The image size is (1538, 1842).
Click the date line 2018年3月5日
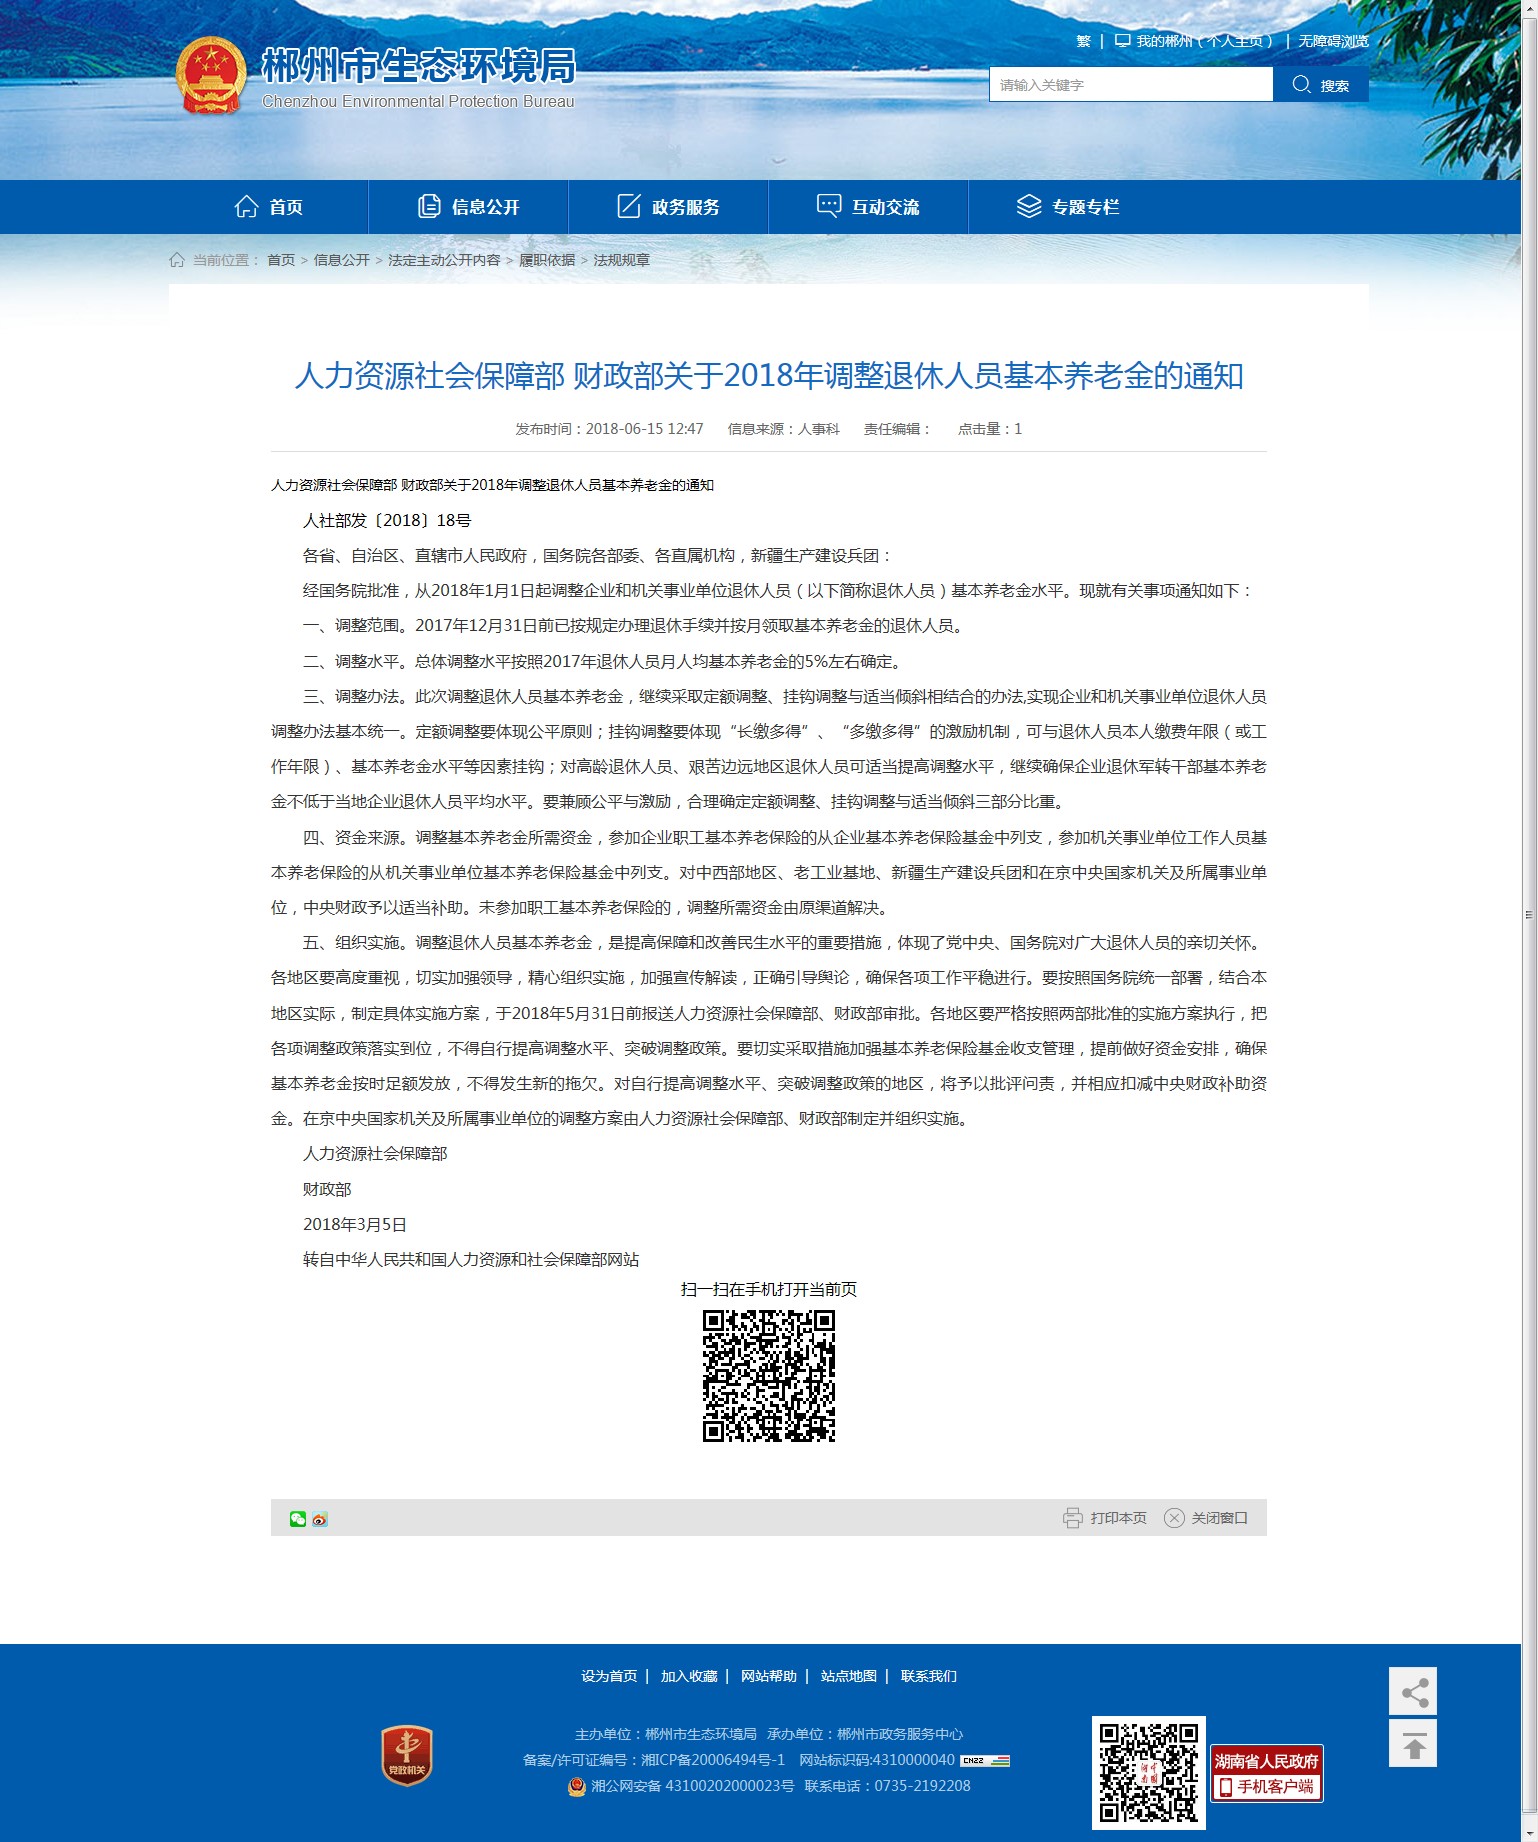(x=355, y=1225)
